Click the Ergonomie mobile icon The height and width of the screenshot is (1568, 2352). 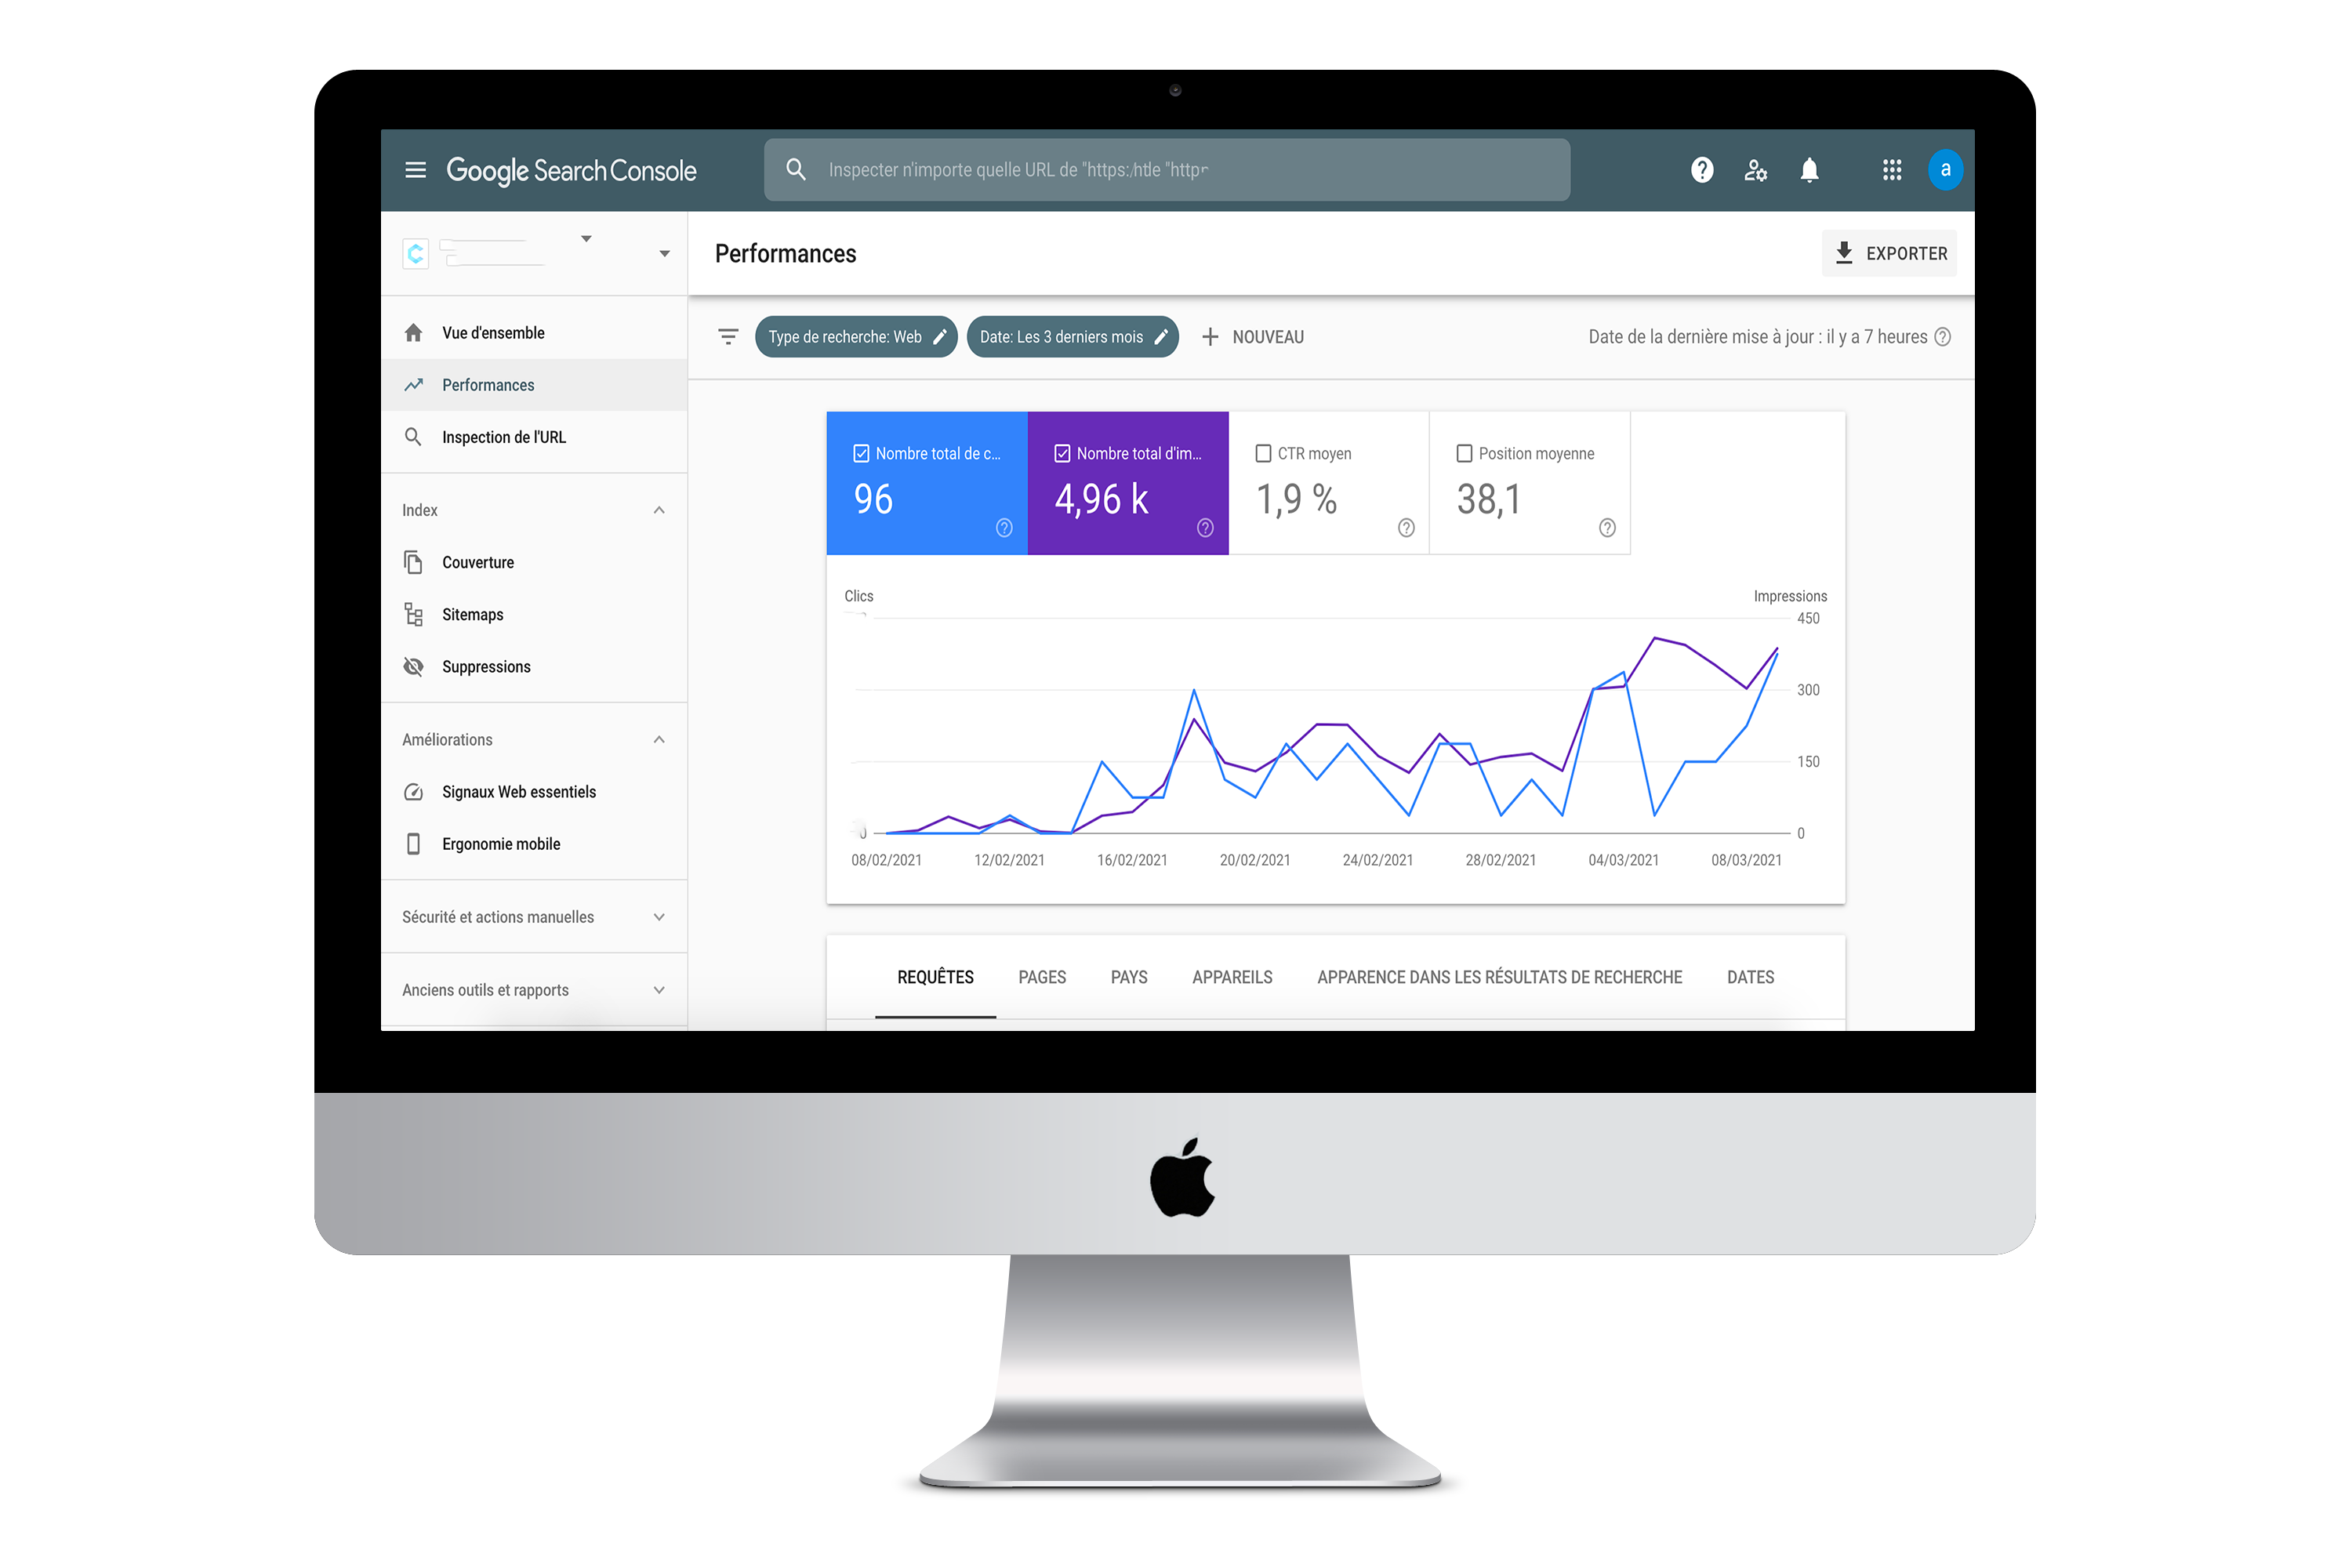coord(412,844)
